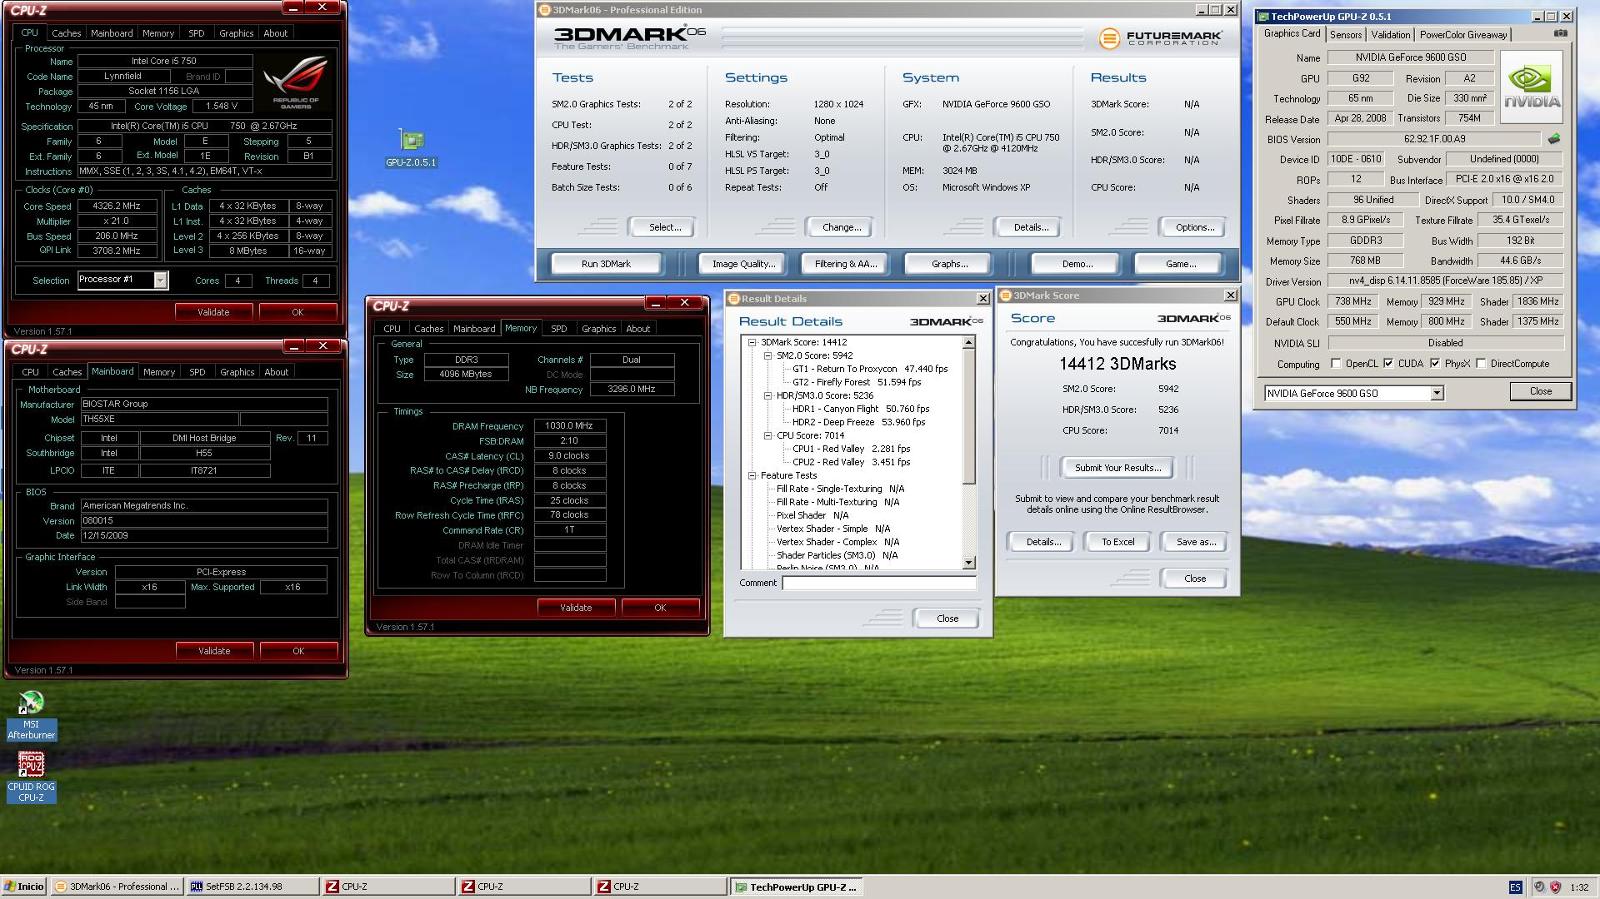This screenshot has height=899, width=1600.
Task: Click the taskbar clock showing 1:32
Action: point(1579,887)
